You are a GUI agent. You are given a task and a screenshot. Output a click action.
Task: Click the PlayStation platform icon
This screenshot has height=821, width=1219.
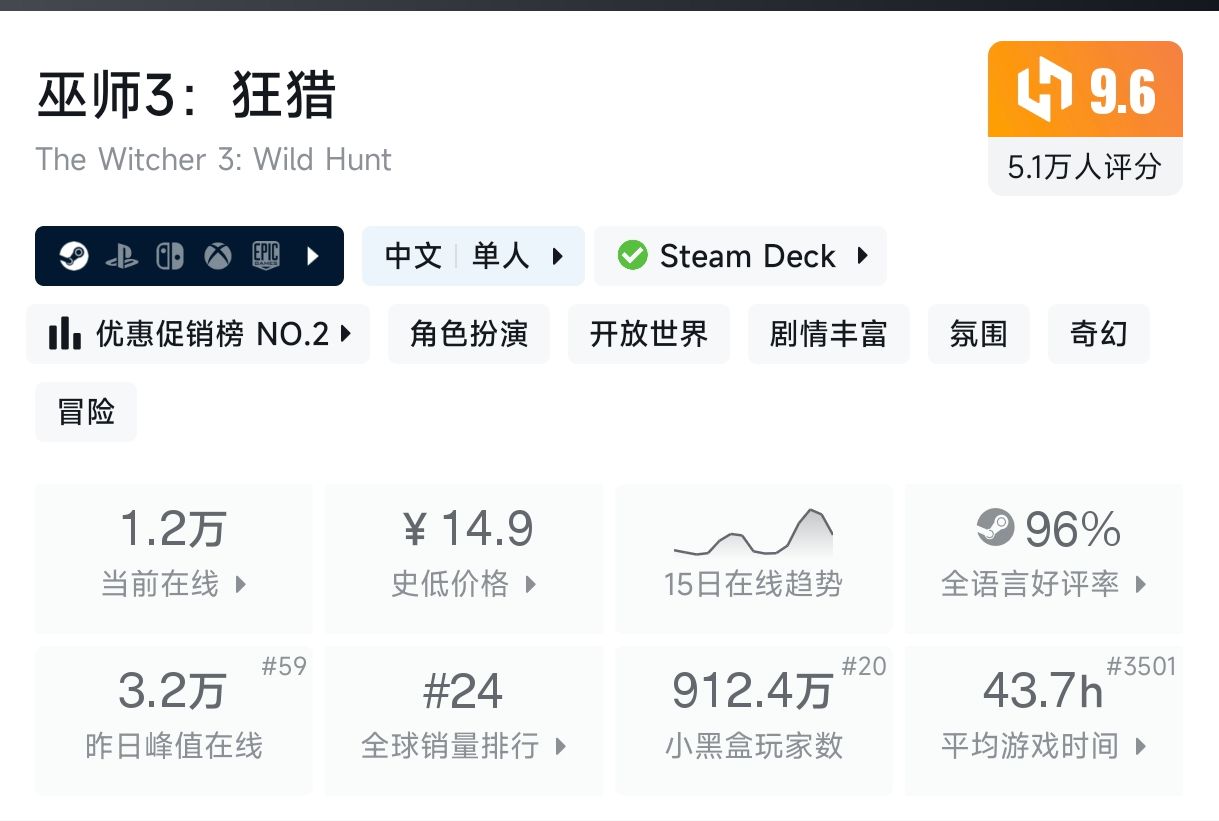[121, 256]
